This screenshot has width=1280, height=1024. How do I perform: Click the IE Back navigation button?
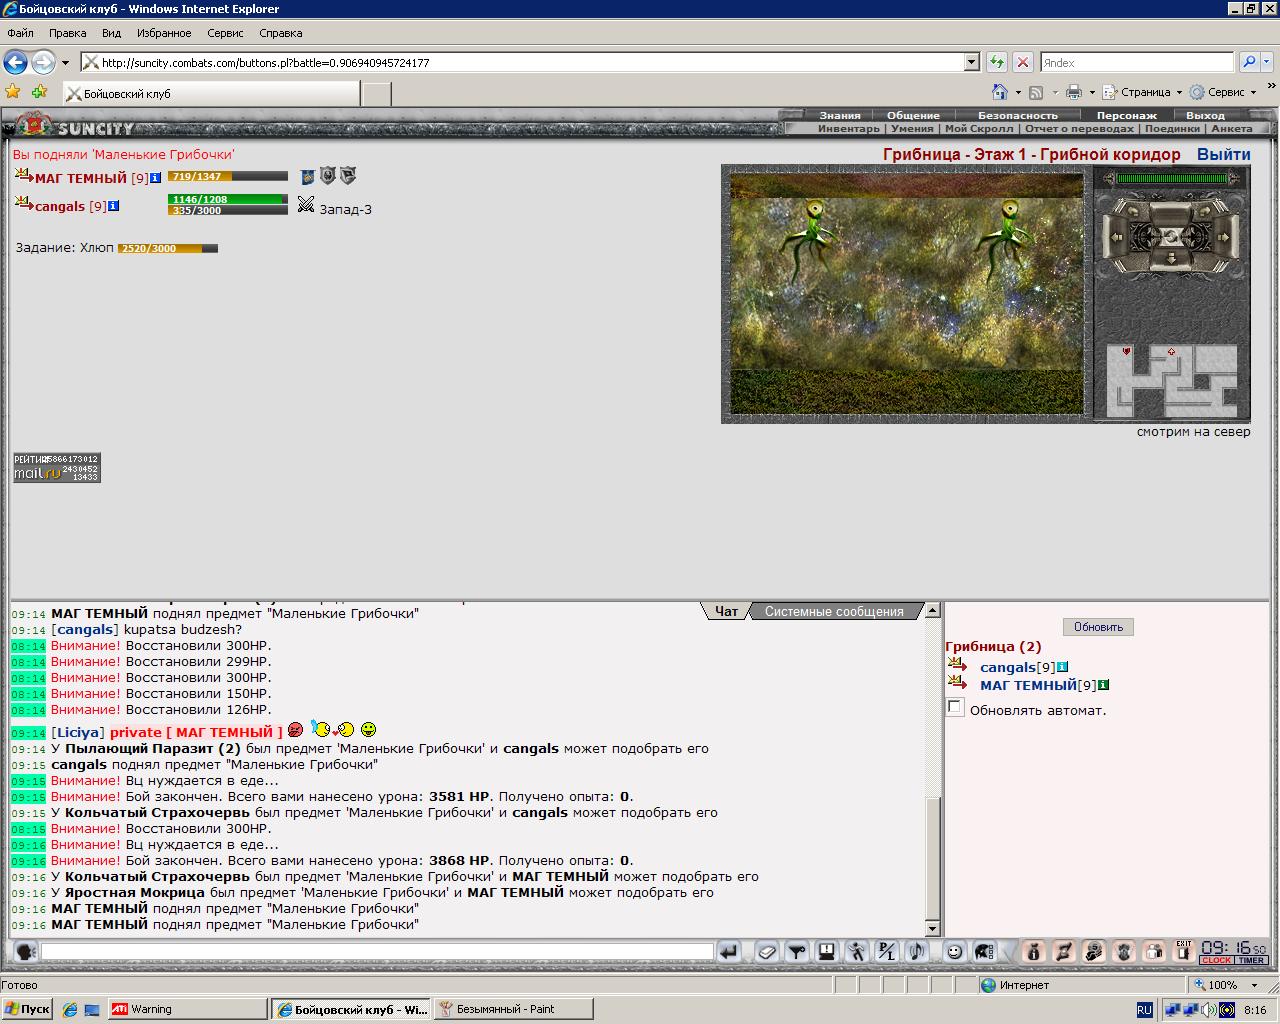(x=15, y=62)
